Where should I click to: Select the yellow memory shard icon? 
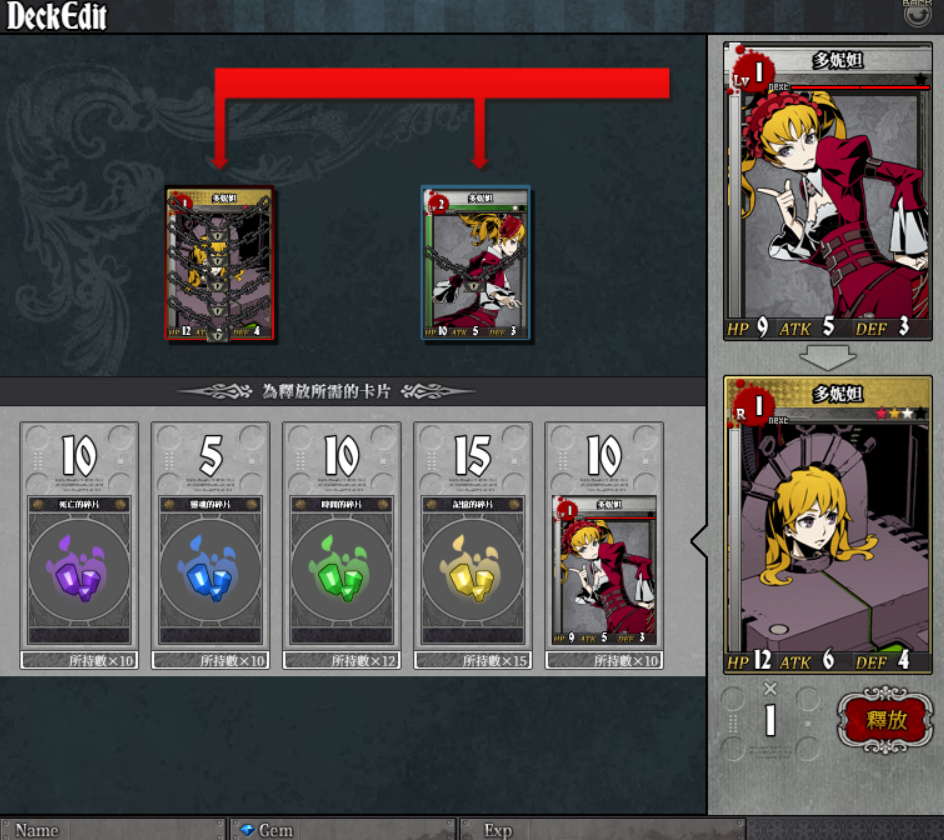[x=473, y=569]
